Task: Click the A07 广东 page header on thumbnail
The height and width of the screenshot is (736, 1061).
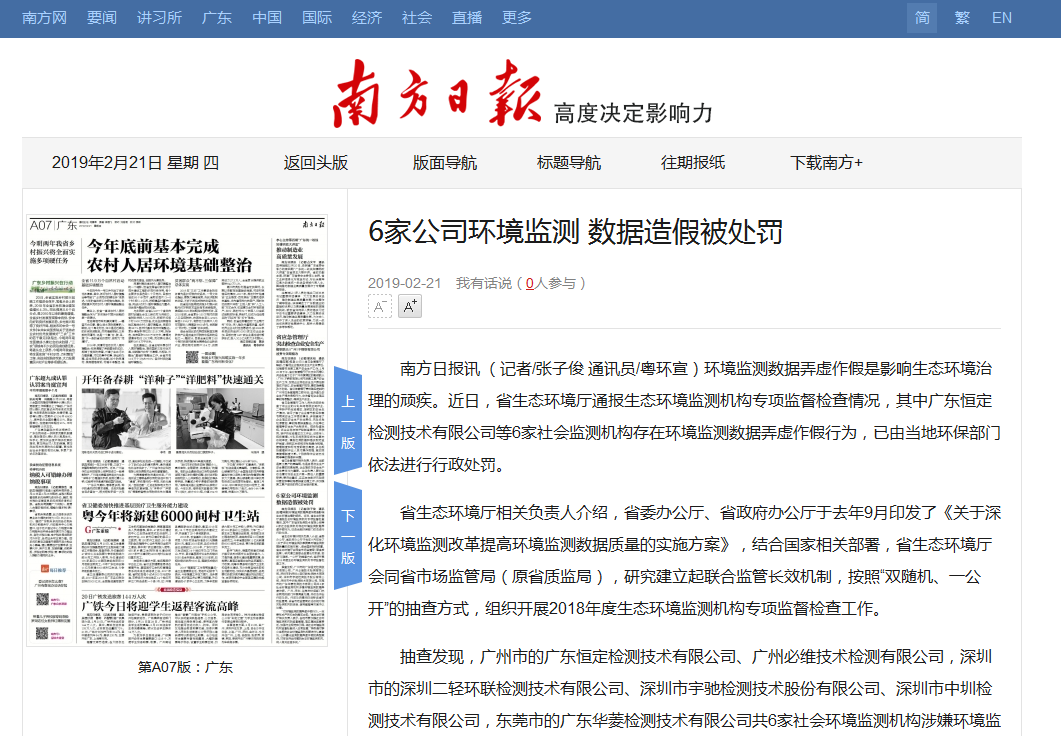Action: tap(53, 225)
